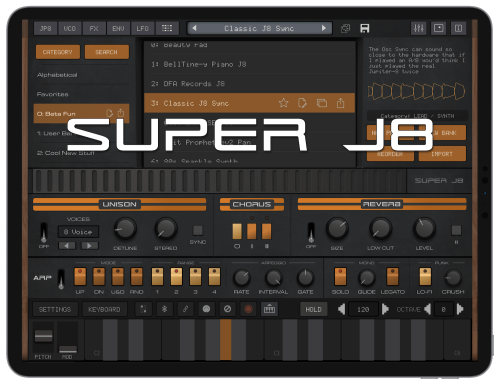
Task: Decrease tempo with arrow left of 120
Action: (342, 309)
